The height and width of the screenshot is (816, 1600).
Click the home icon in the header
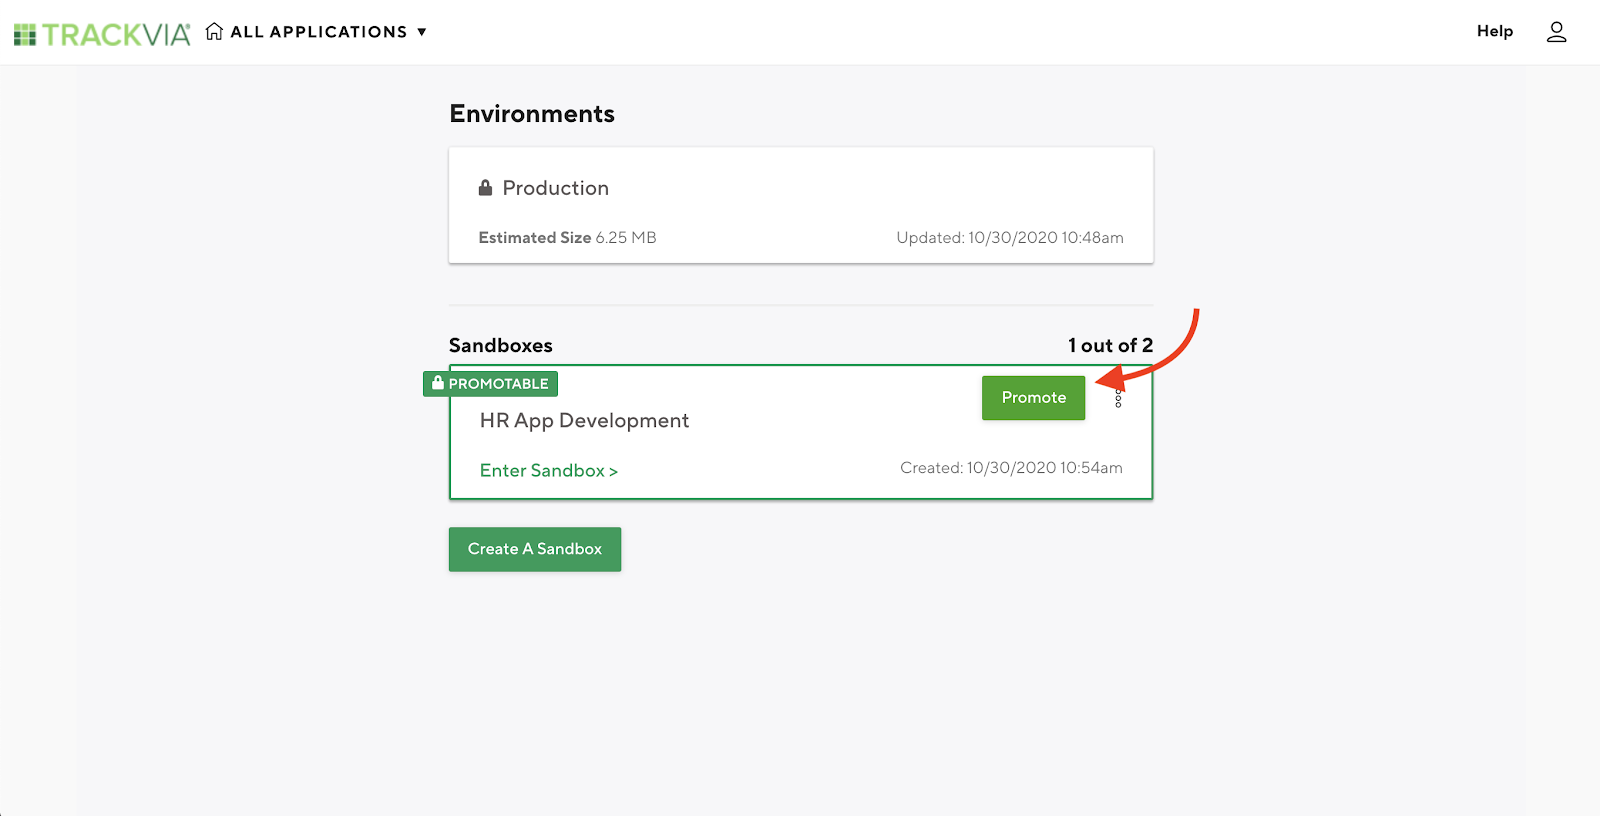(214, 32)
